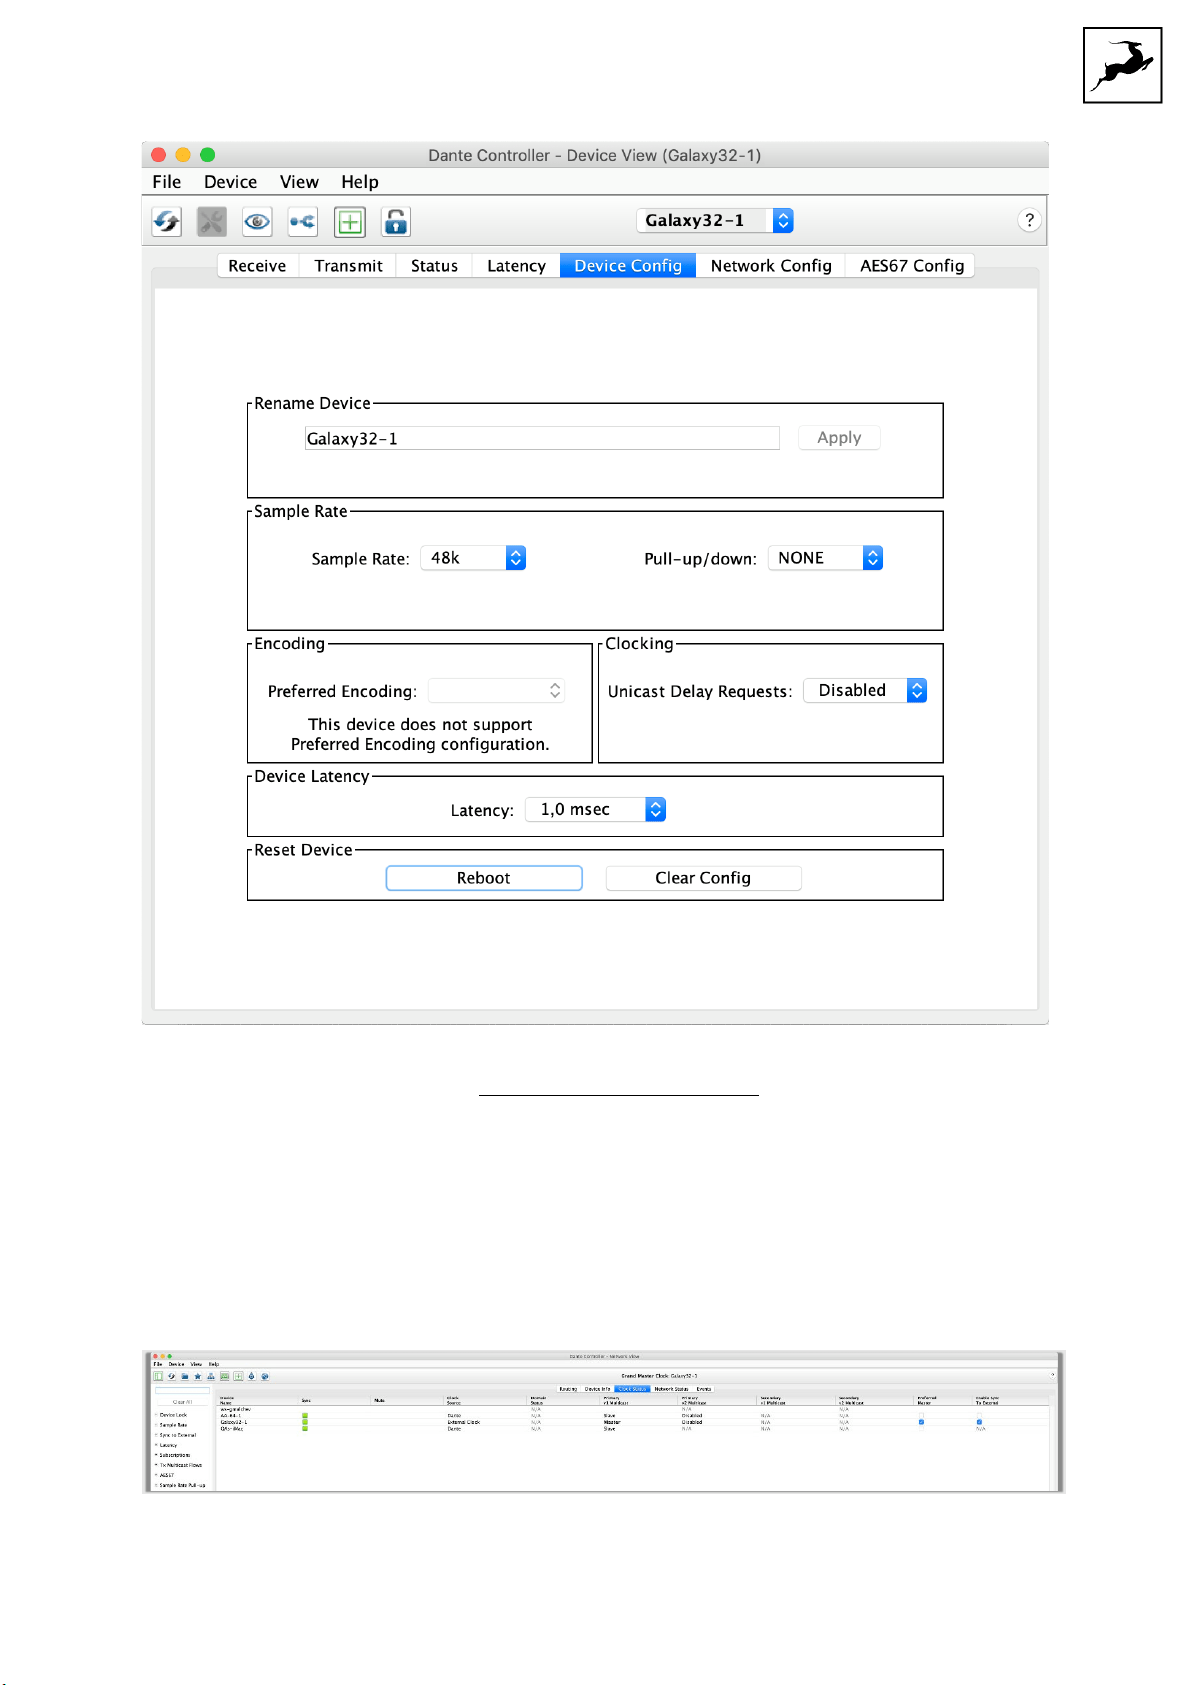
Task: Open the Latency 1,0 msec dropdown
Action: coord(596,809)
